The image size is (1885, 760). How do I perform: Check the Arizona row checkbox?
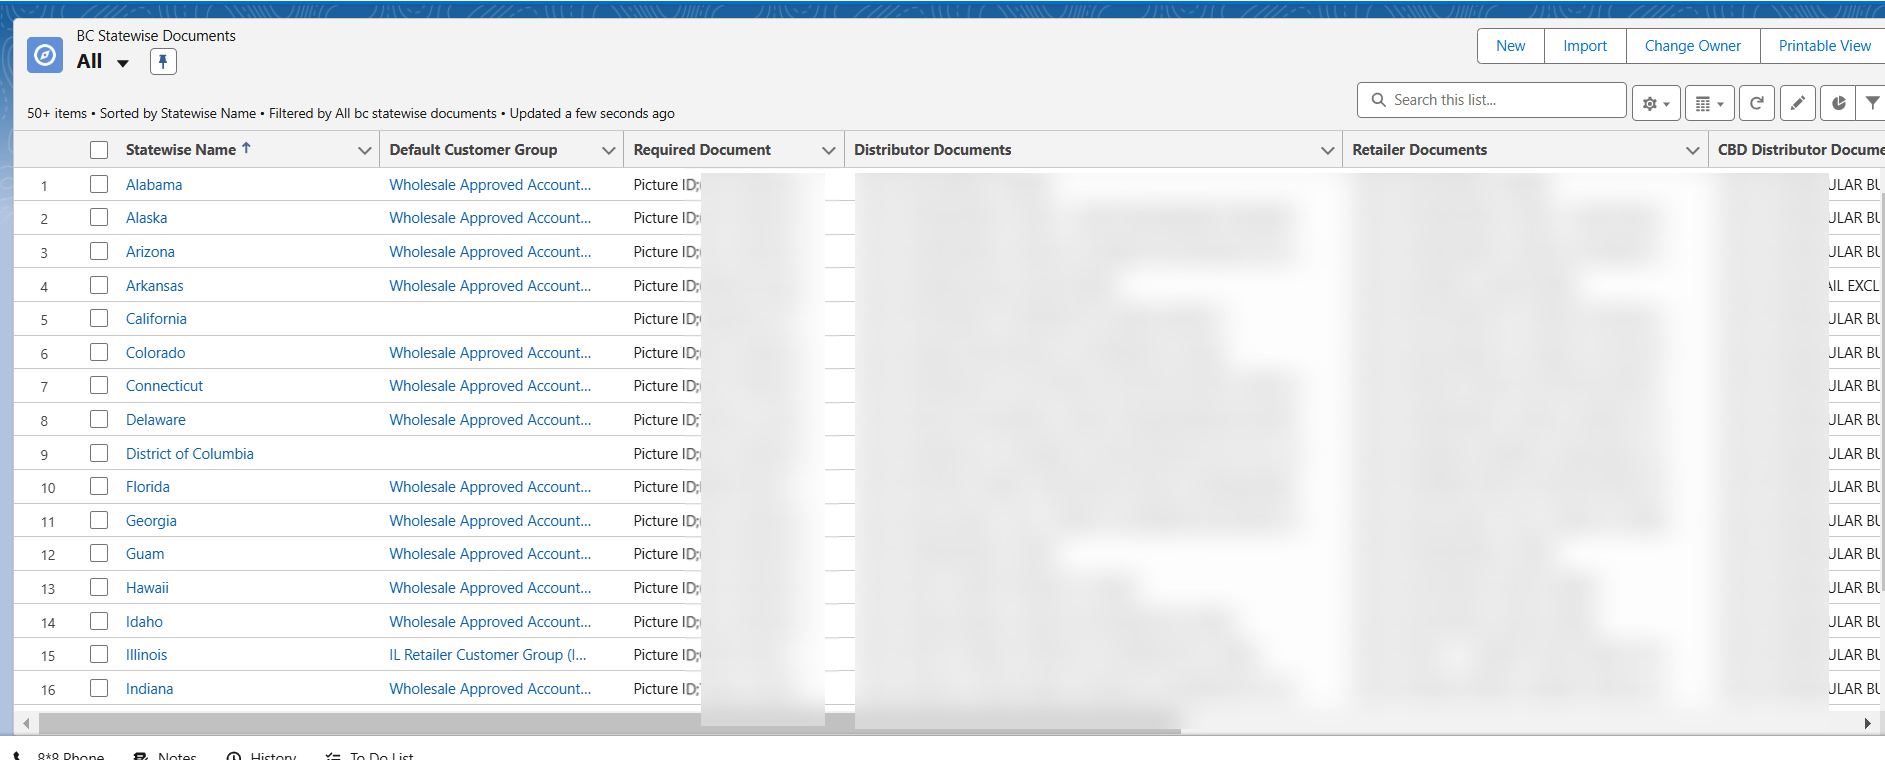[99, 251]
